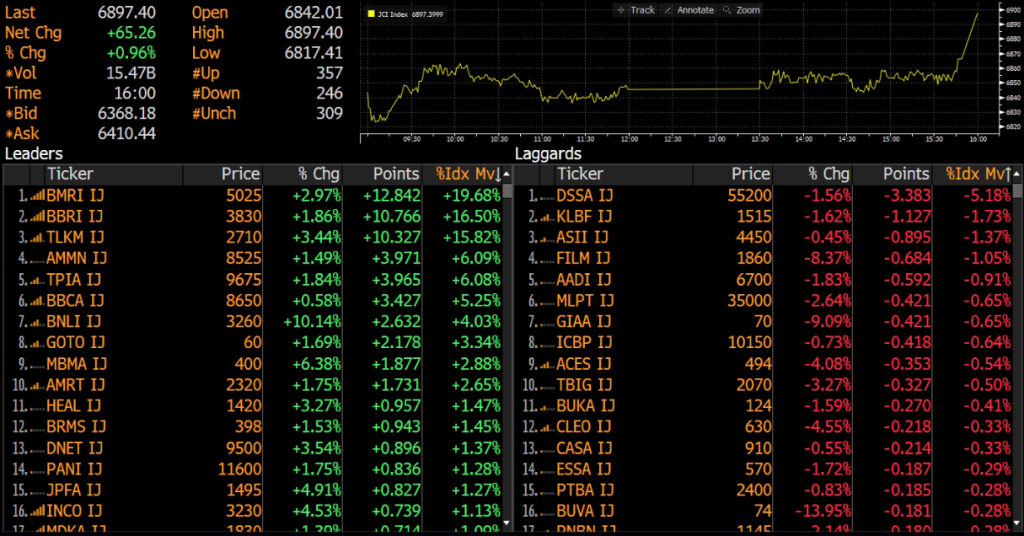Screen dimensions: 1024x536
Task: Select the Last value 6897.40
Action: (x=127, y=12)
